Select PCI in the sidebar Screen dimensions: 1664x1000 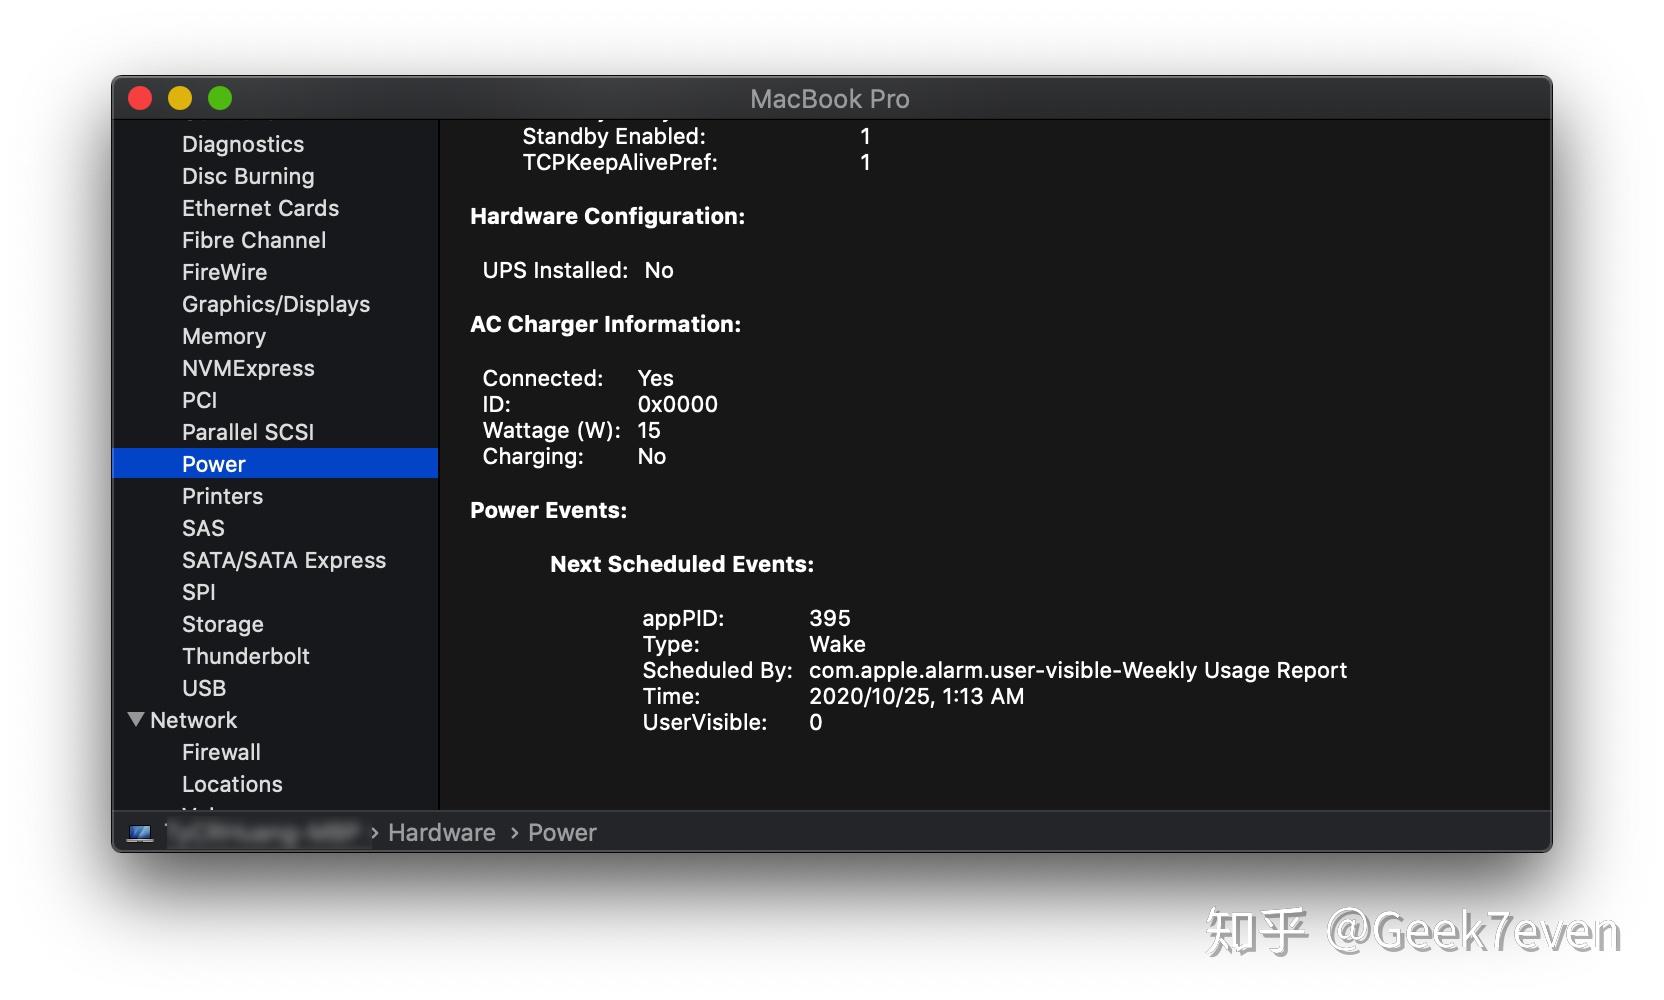[199, 400]
